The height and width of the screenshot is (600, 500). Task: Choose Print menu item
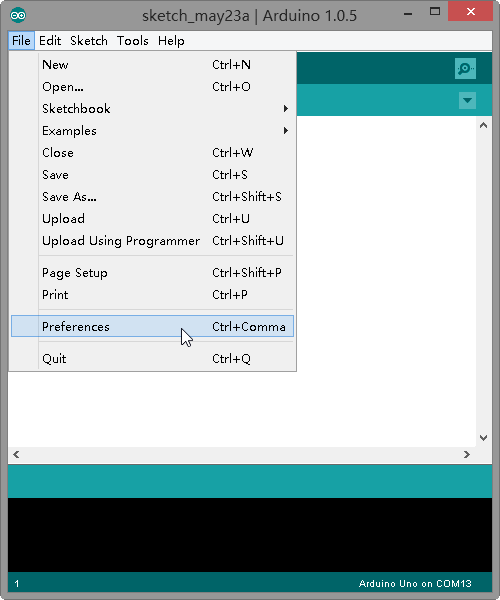click(x=153, y=295)
